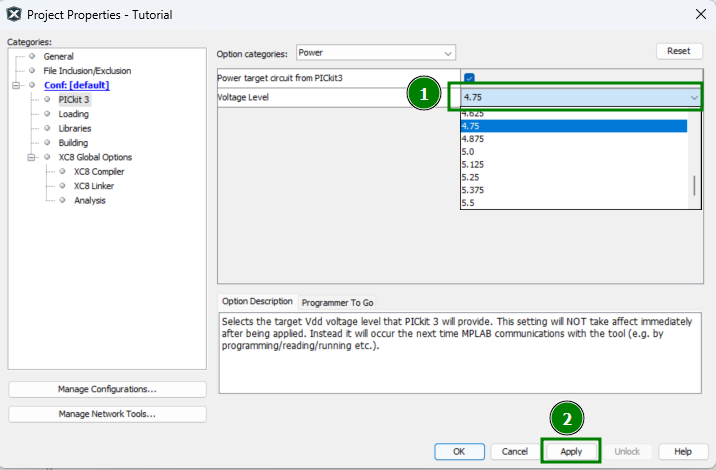This screenshot has height=470, width=716.
Task: Select XC8 Global Options item
Action: point(95,157)
